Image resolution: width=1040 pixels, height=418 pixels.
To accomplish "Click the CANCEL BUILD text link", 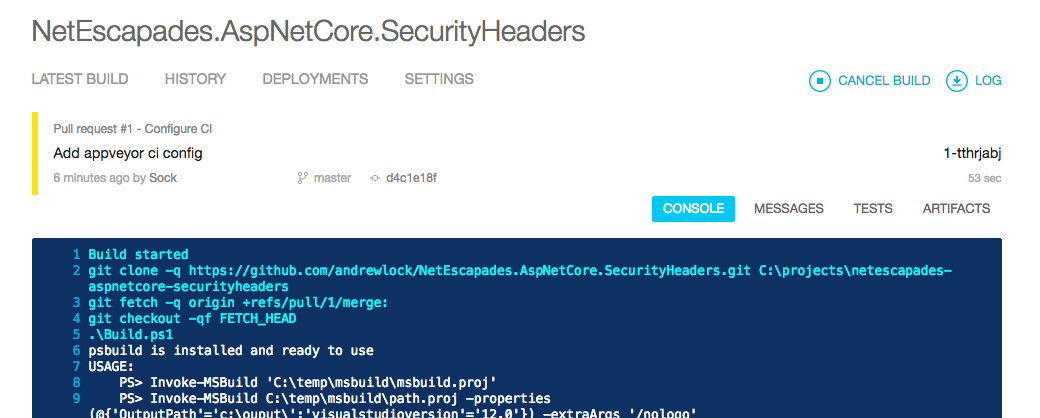I will pyautogui.click(x=884, y=81).
